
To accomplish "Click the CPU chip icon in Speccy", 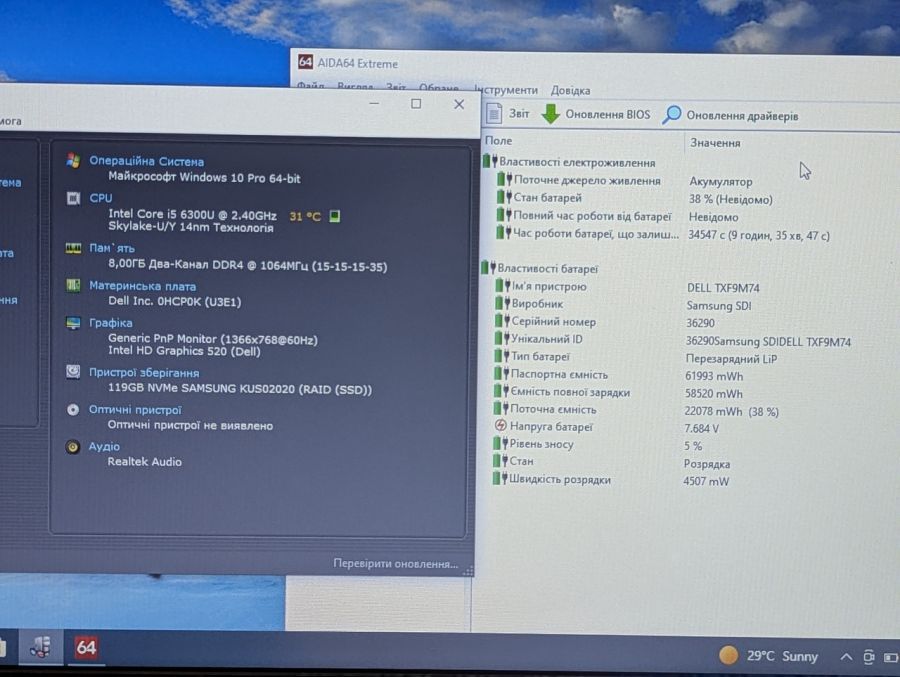I will coord(73,198).
